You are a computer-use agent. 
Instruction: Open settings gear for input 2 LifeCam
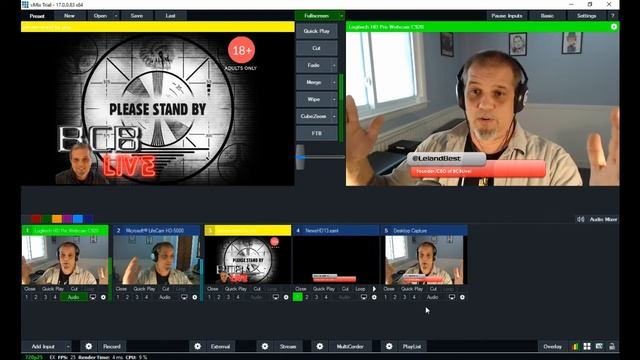pos(195,297)
